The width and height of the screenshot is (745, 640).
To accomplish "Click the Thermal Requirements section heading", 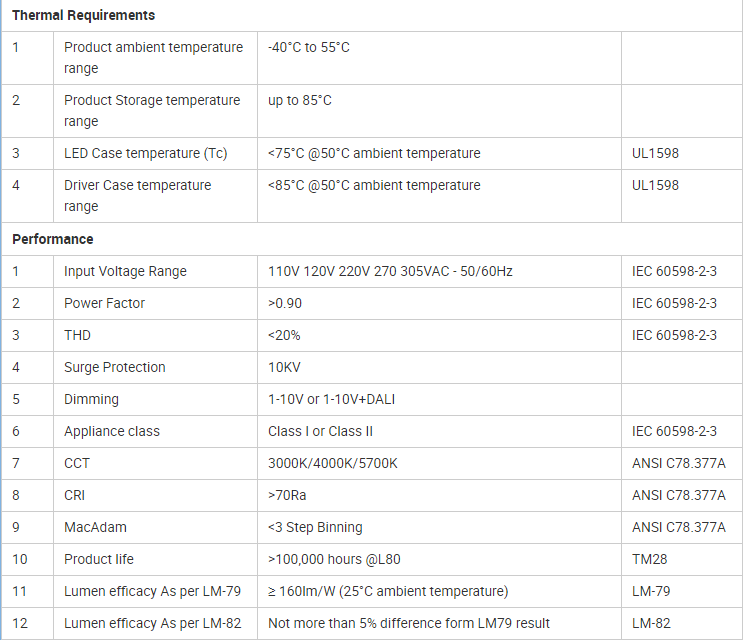I will tap(83, 15).
